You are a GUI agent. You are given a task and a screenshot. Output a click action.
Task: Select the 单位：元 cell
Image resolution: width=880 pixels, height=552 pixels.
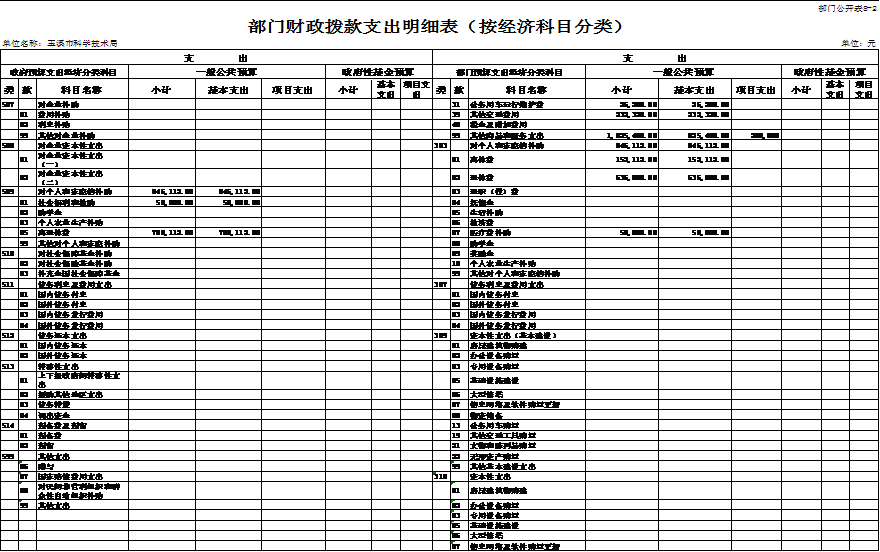click(859, 44)
